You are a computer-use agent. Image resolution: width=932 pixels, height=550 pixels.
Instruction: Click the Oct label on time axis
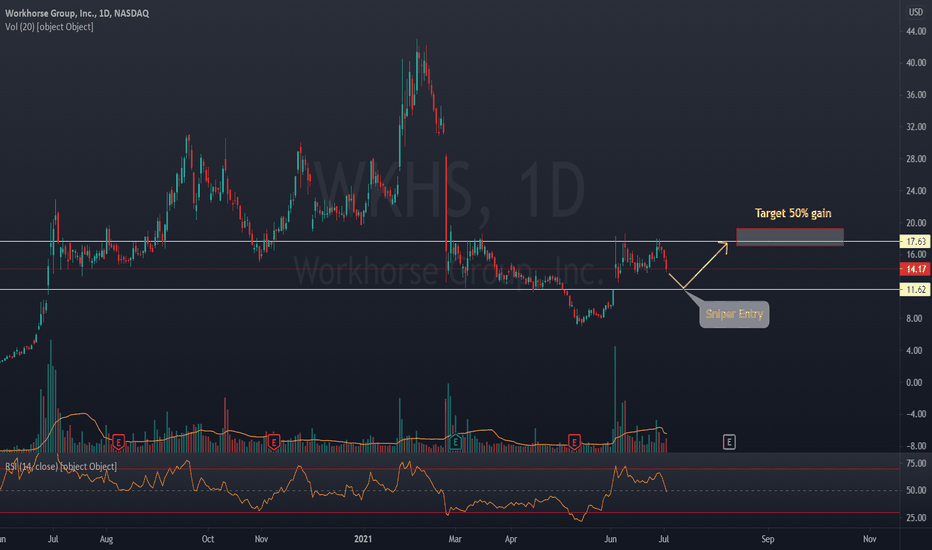[x=207, y=539]
